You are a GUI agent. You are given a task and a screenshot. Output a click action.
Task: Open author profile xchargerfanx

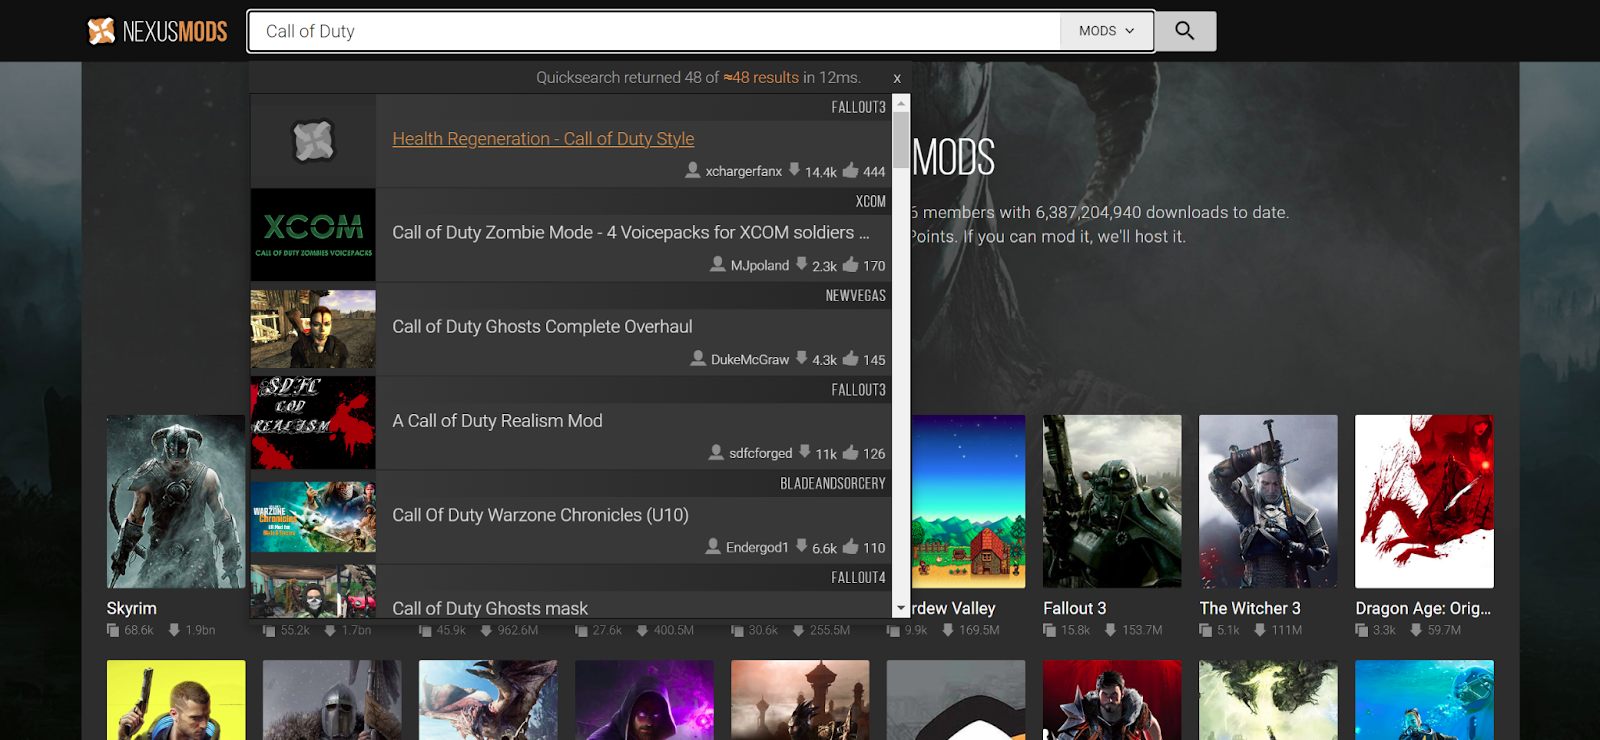[x=744, y=171]
